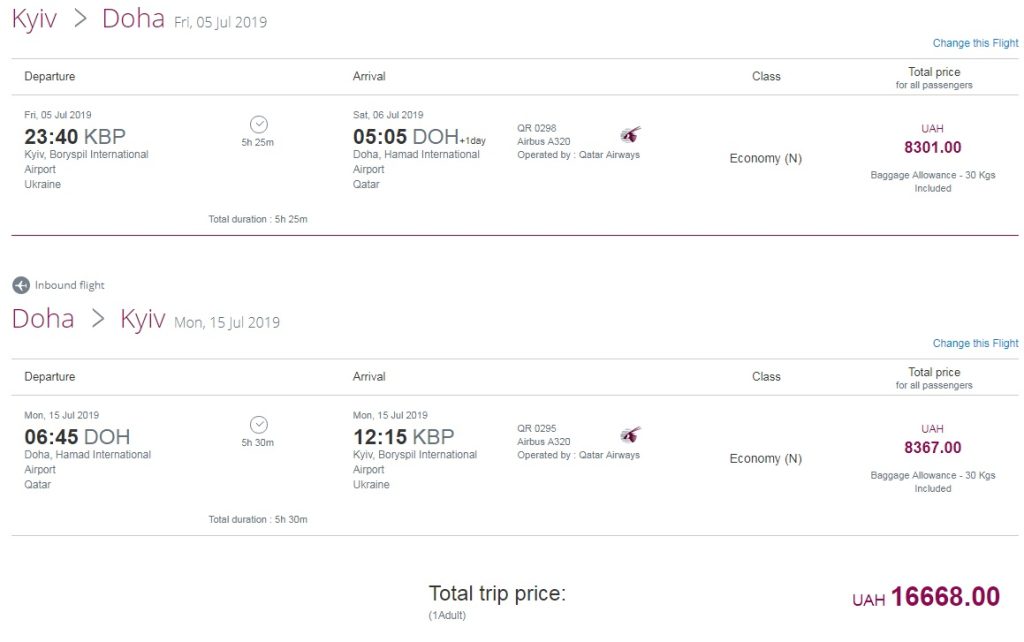Click the Inbound flight airplane icon
Image resolution: width=1024 pixels, height=642 pixels.
coord(21,285)
